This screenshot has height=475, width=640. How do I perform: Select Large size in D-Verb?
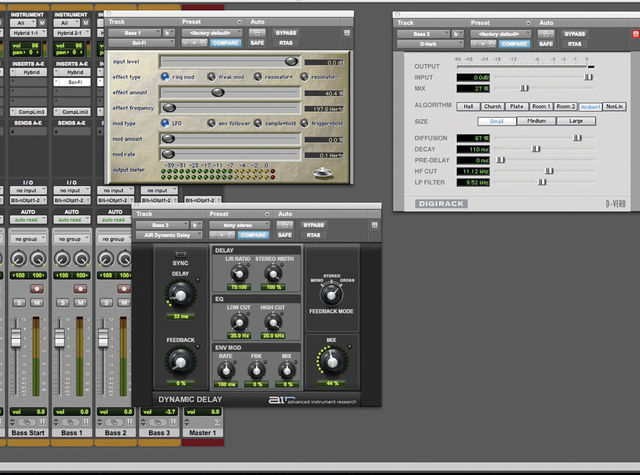pos(576,121)
